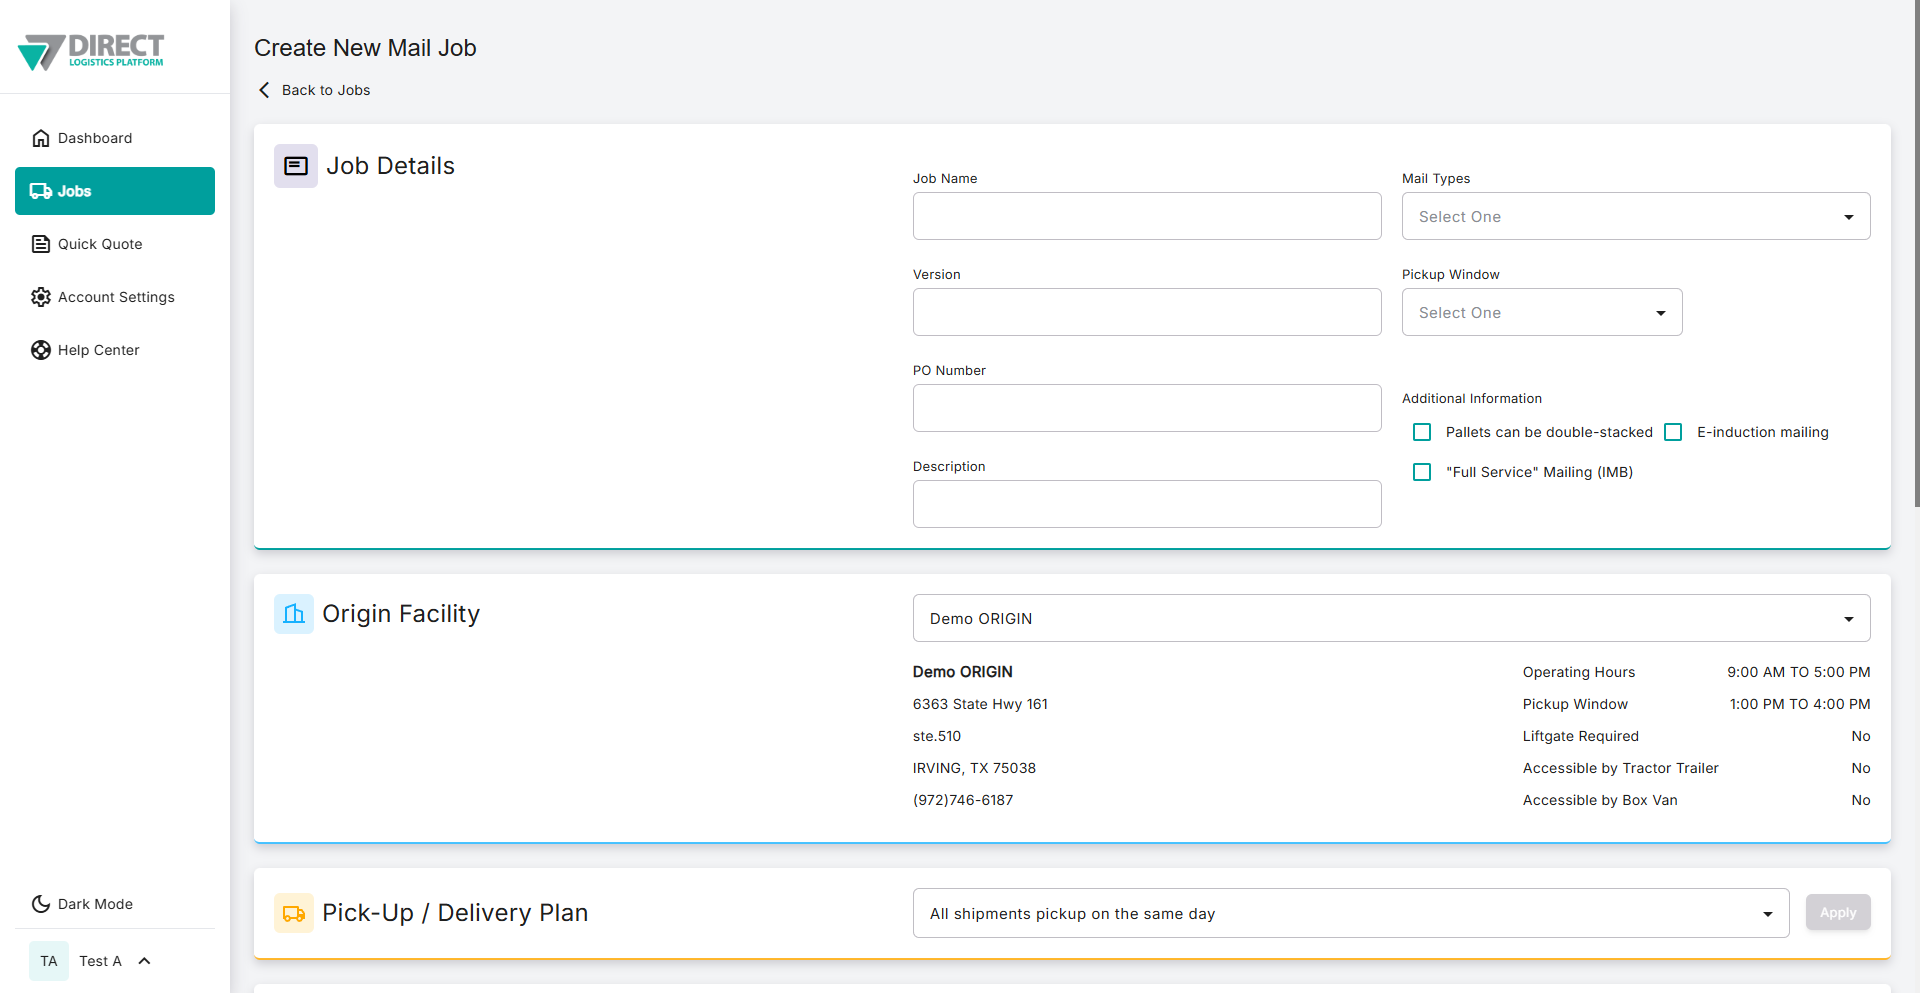
Task: Click pickup window 1:00 PM TO 4:00 PM
Action: tap(1800, 704)
